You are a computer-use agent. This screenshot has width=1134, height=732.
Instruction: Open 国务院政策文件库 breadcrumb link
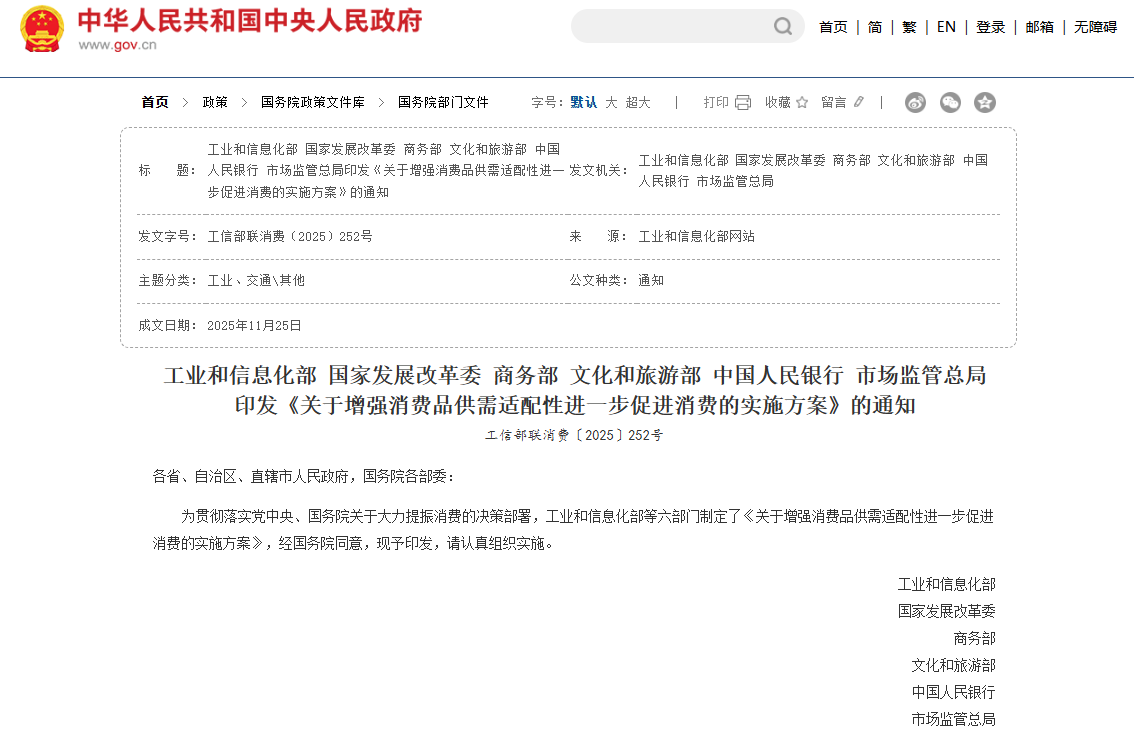pyautogui.click(x=313, y=102)
